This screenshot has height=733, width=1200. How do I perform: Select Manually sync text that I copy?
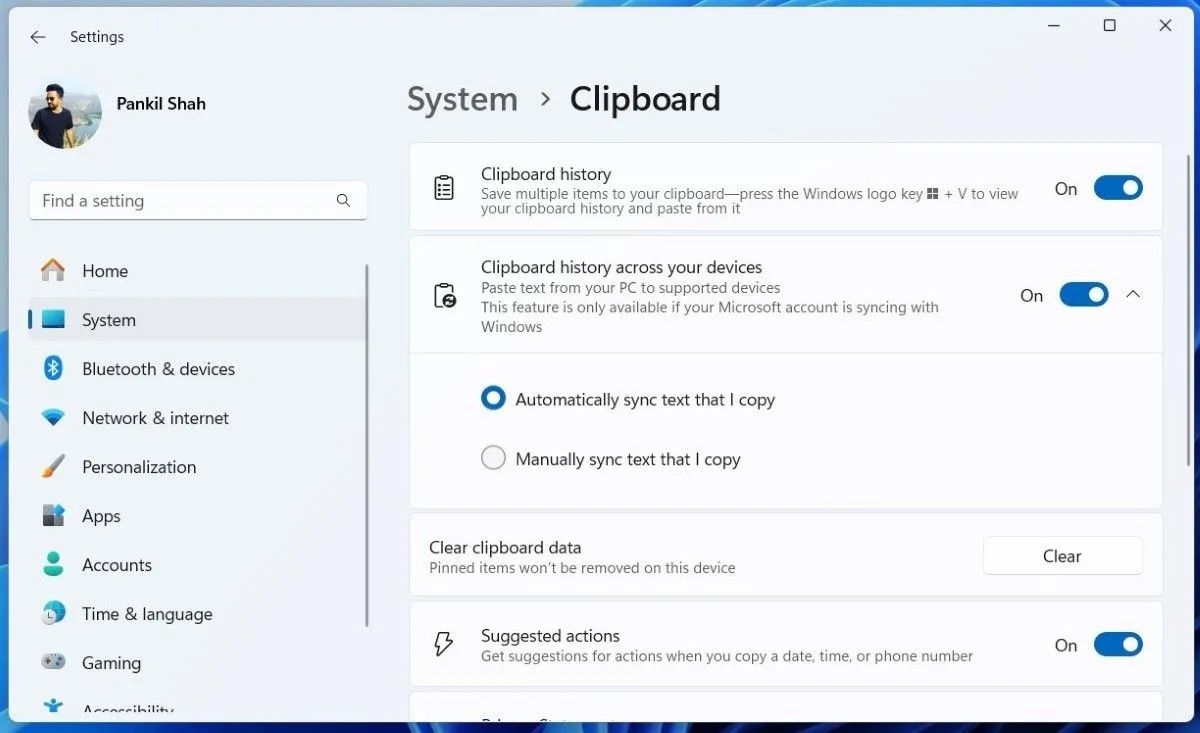tap(493, 457)
